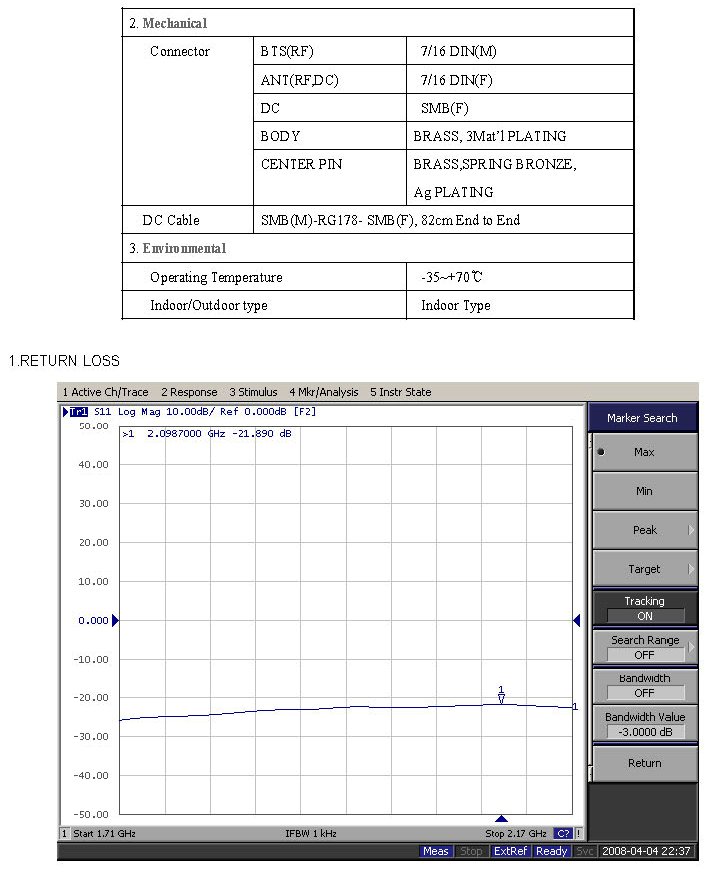Click the Meas status indicator
The image size is (725, 889).
pyautogui.click(x=435, y=850)
